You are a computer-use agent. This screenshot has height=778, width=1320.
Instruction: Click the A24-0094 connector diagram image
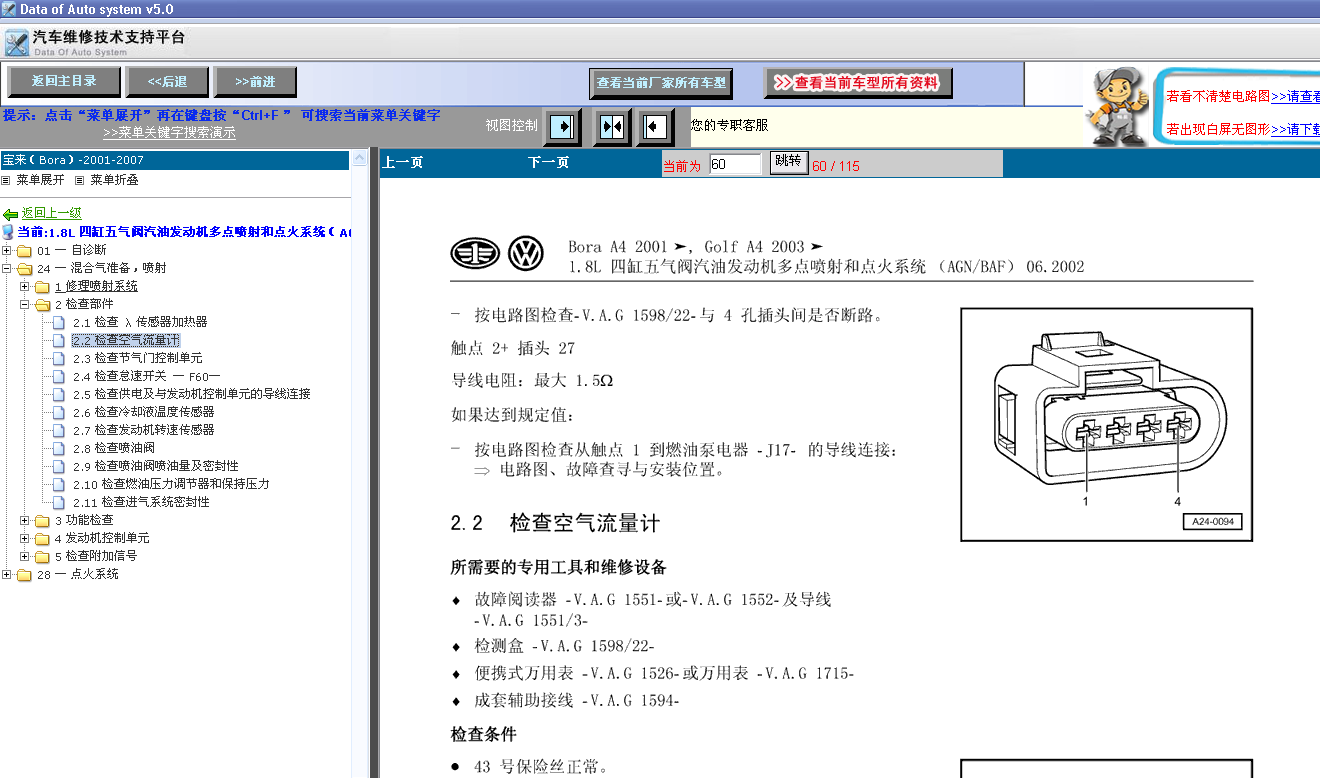pyautogui.click(x=1107, y=424)
